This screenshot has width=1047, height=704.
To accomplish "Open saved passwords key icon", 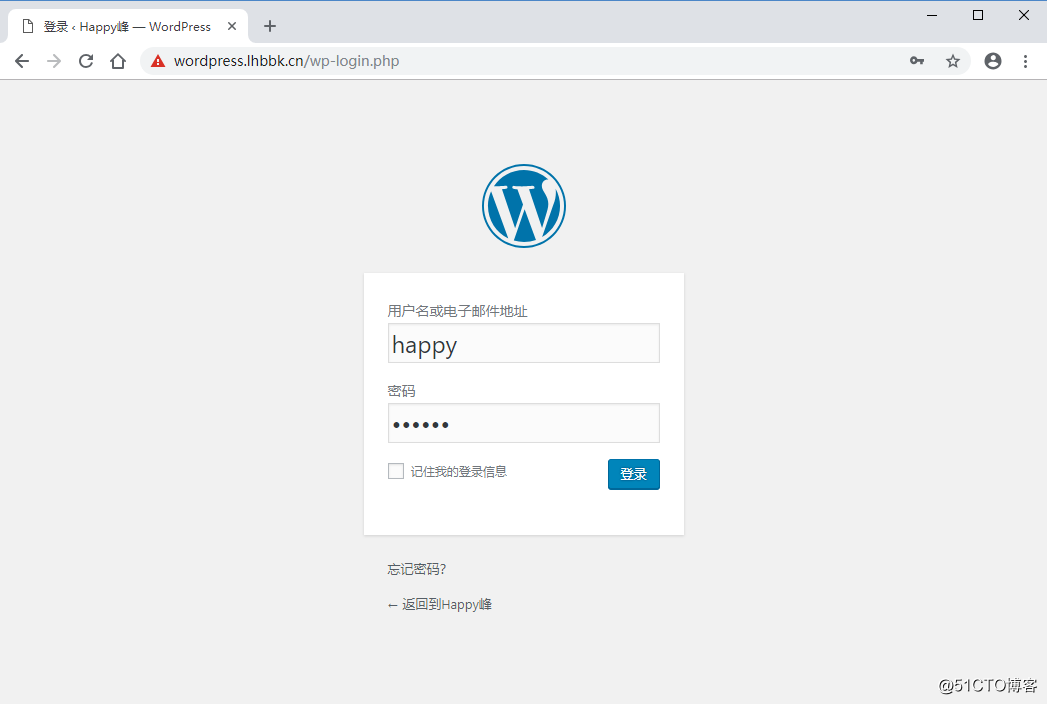I will (917, 61).
